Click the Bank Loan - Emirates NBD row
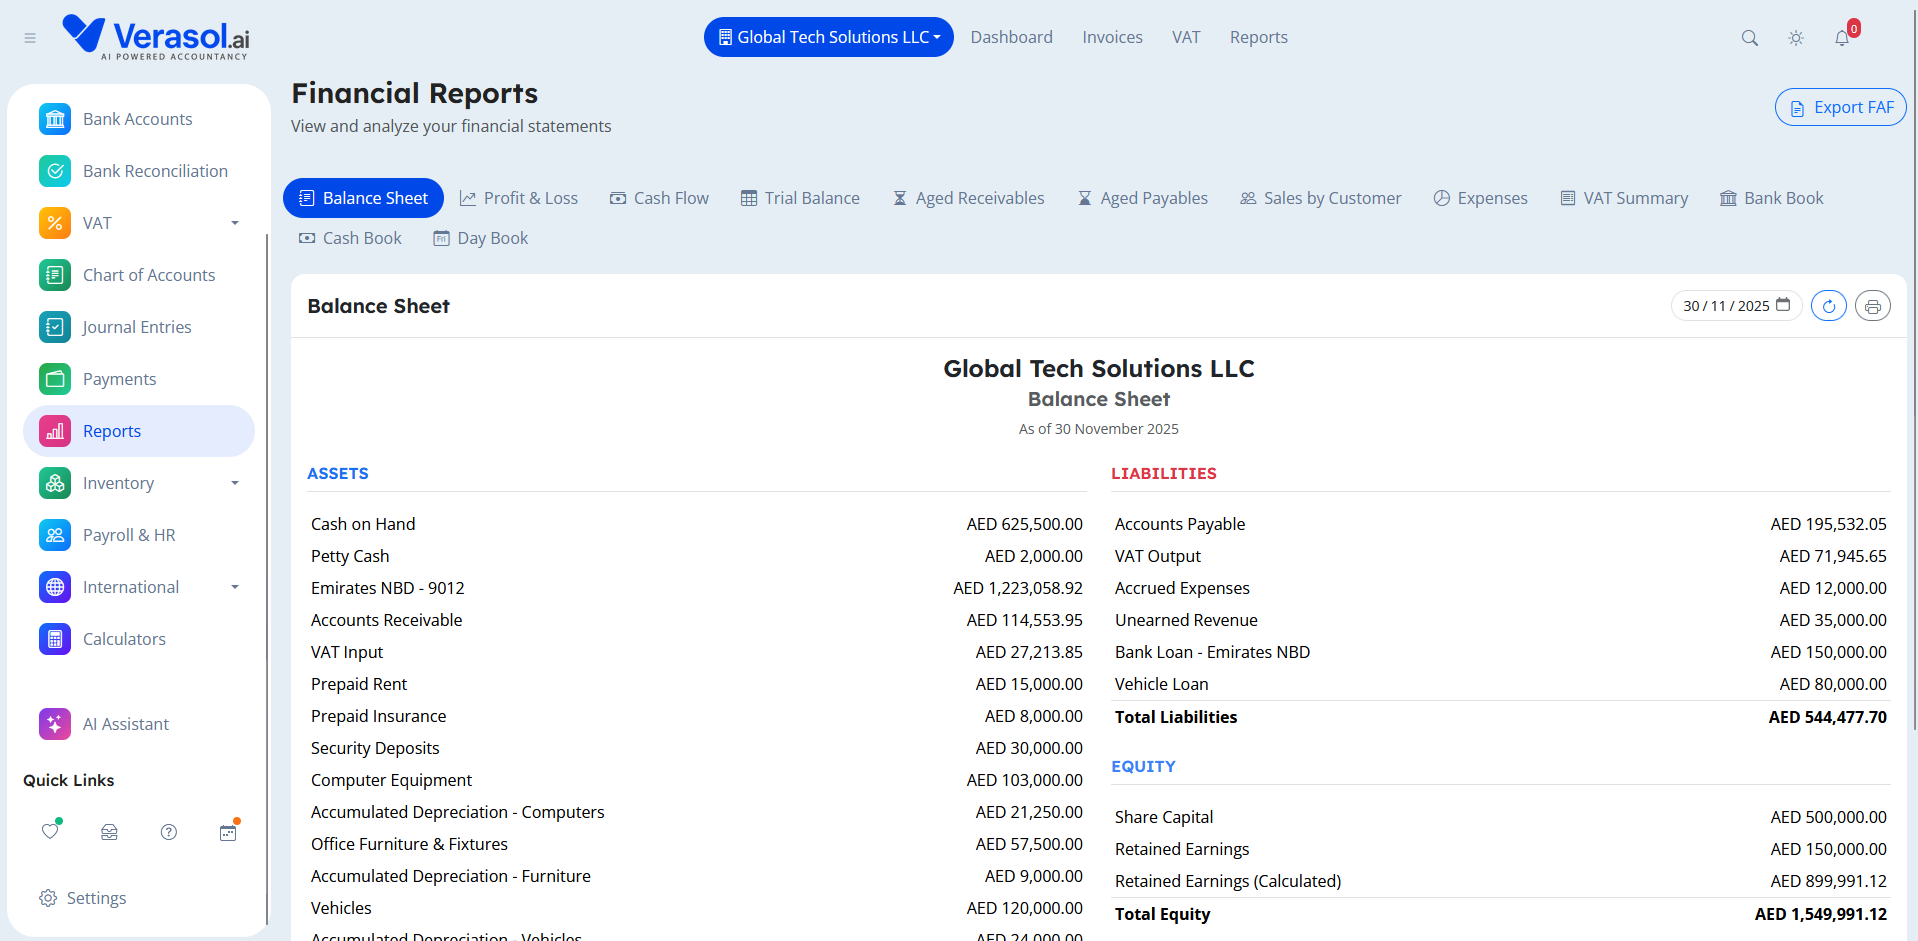Image resolution: width=1918 pixels, height=941 pixels. tap(1501, 652)
